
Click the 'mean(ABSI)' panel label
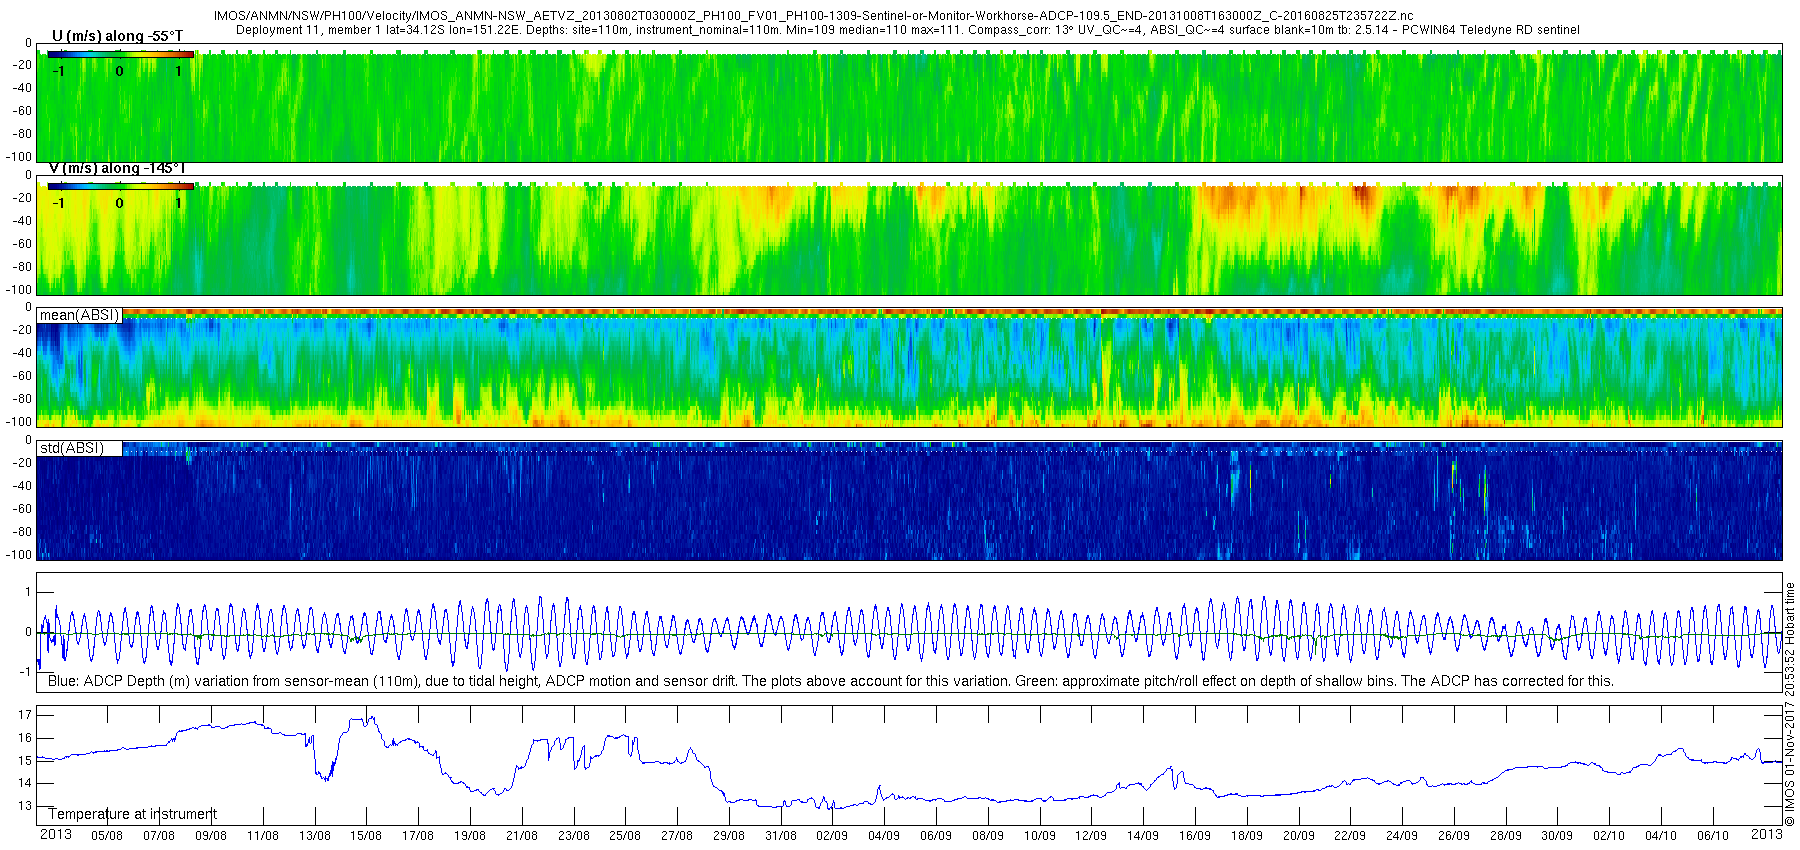pyautogui.click(x=79, y=315)
